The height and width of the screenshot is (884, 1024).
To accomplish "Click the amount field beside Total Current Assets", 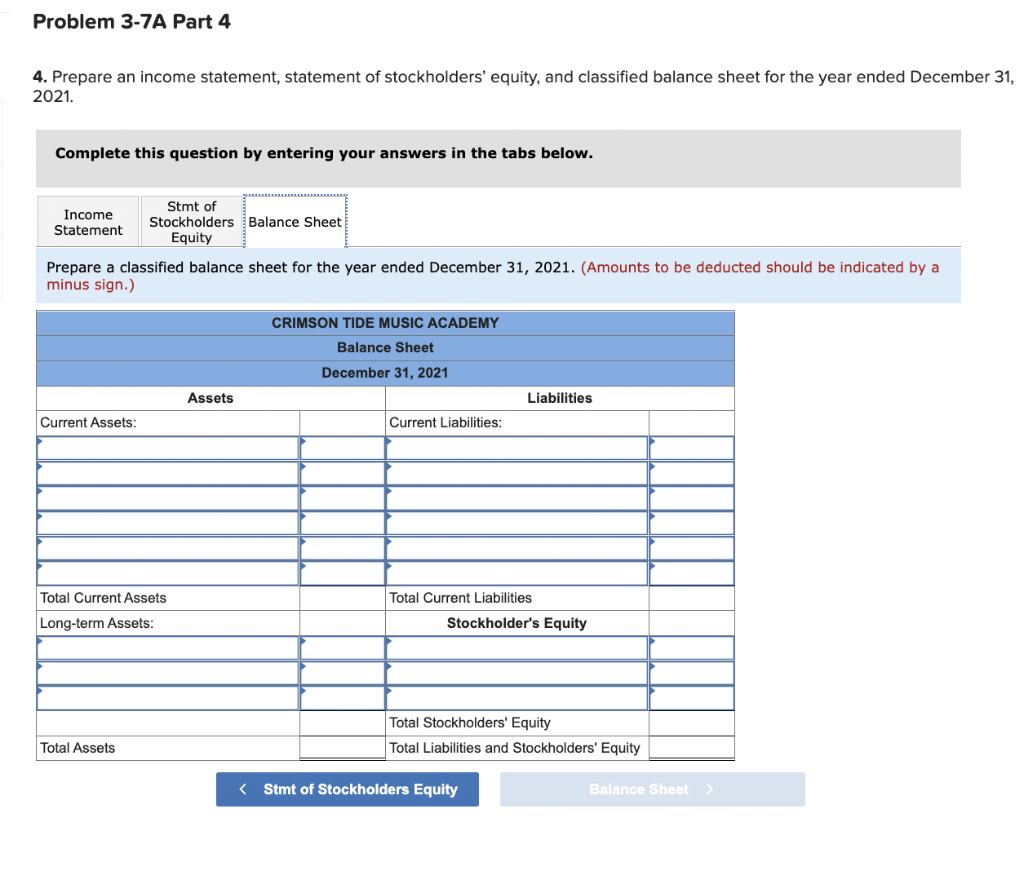I will click(341, 597).
